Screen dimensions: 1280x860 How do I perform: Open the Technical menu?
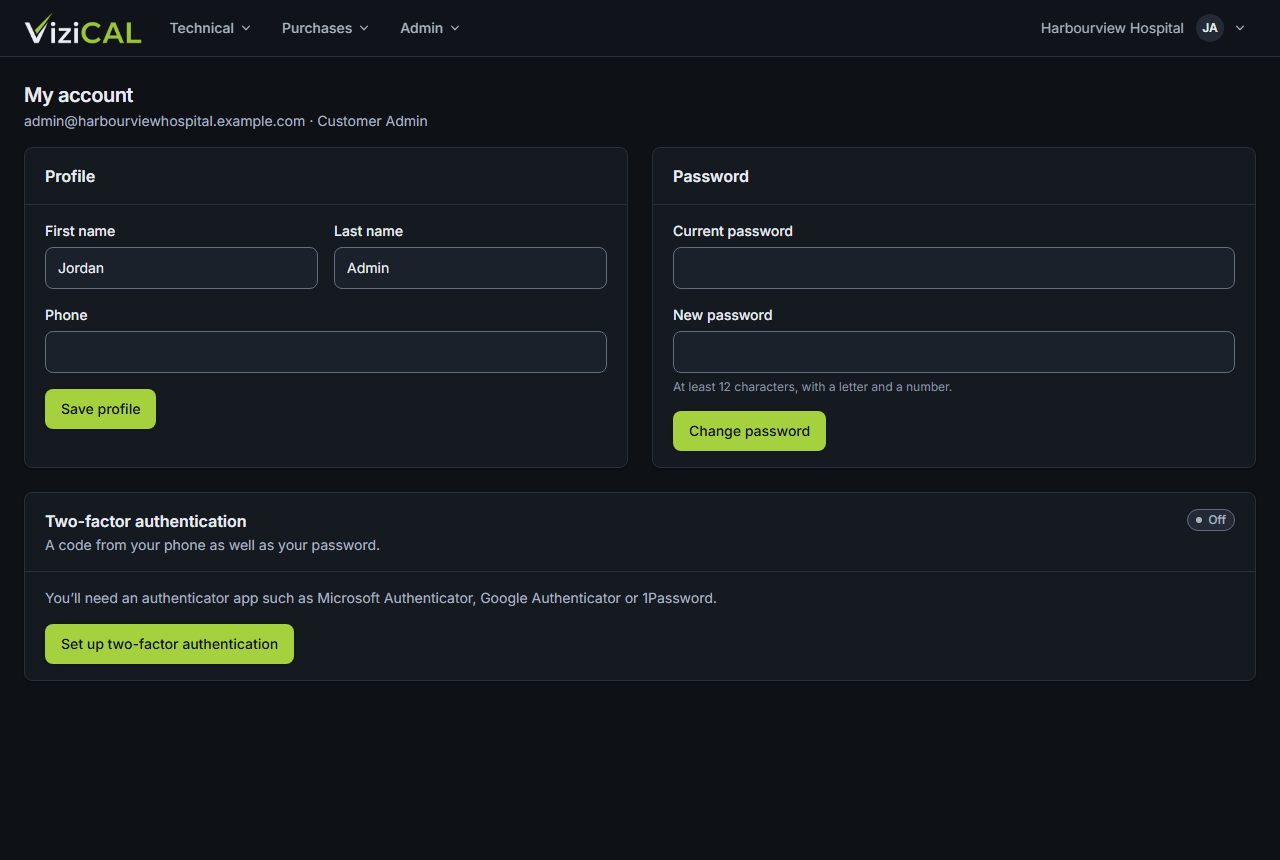(x=210, y=28)
